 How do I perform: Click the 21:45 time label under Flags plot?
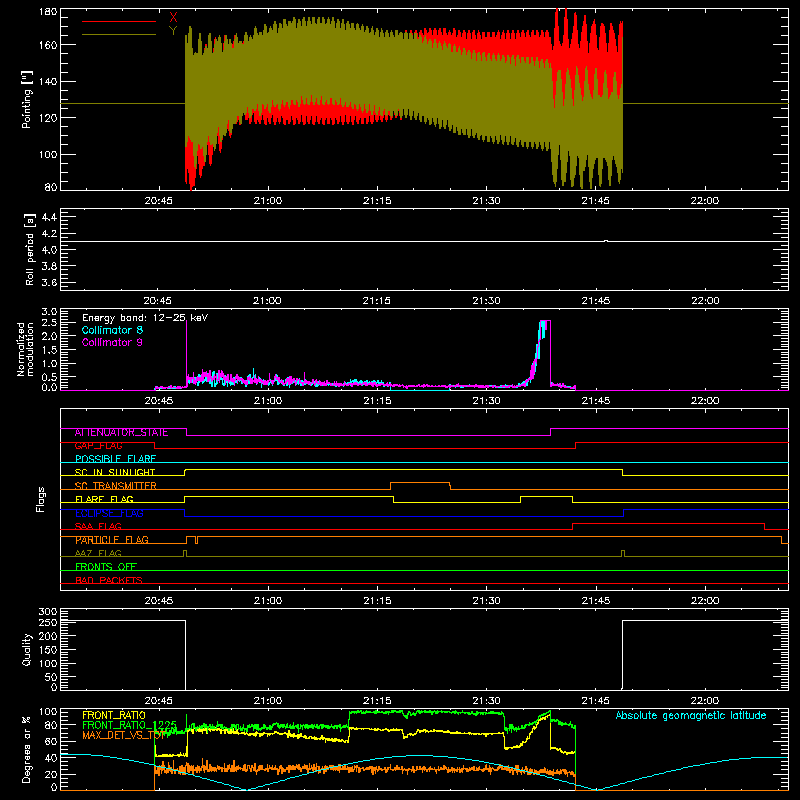pos(595,601)
